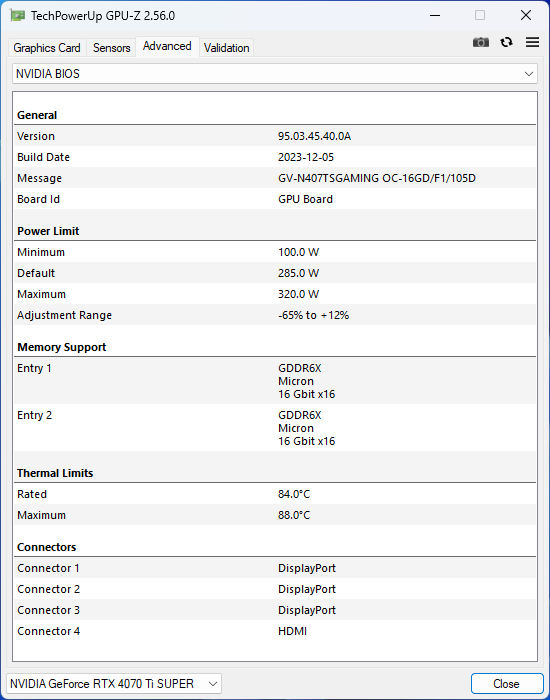Click the -65% to +12% adjustment range
Image resolution: width=550 pixels, height=700 pixels.
tap(313, 315)
